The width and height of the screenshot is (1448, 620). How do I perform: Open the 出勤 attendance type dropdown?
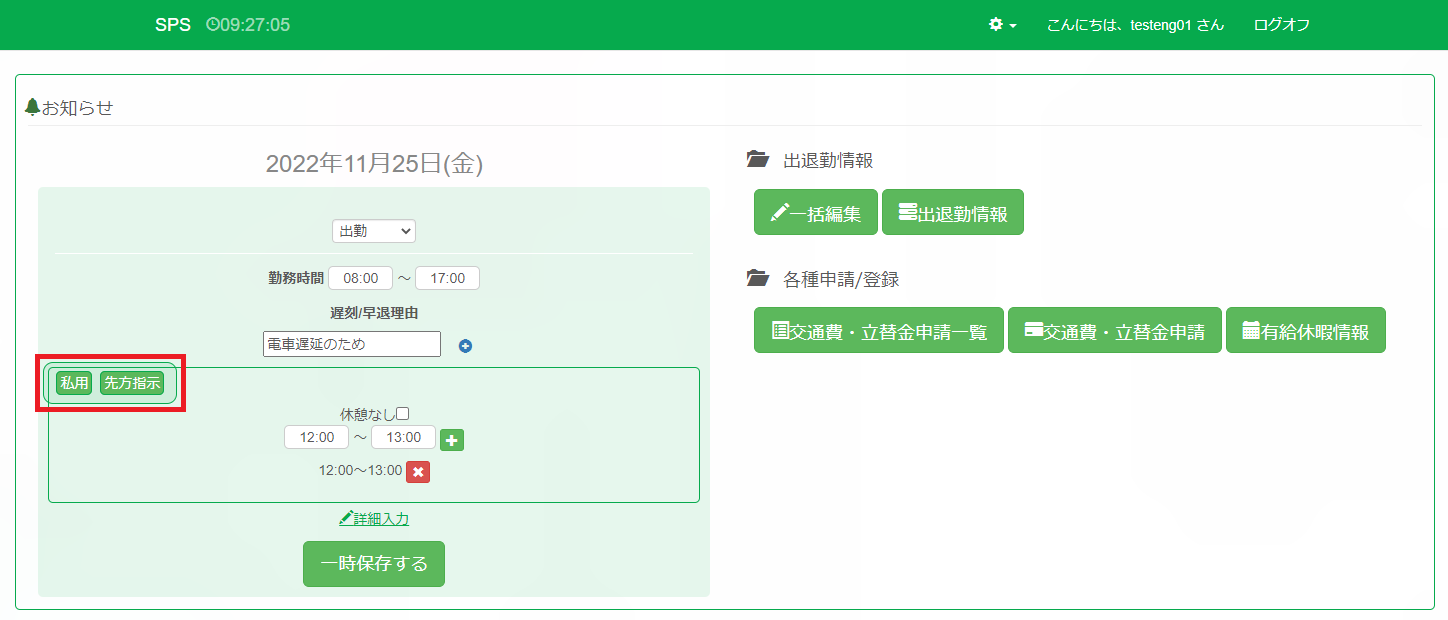(374, 231)
